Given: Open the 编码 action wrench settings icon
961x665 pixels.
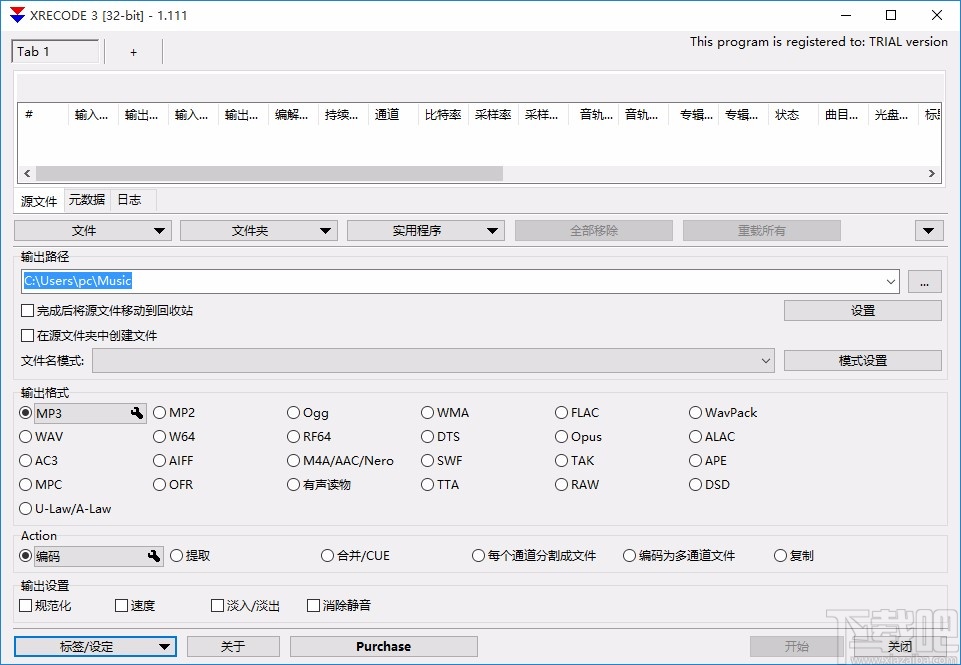Looking at the screenshot, I should tap(154, 556).
